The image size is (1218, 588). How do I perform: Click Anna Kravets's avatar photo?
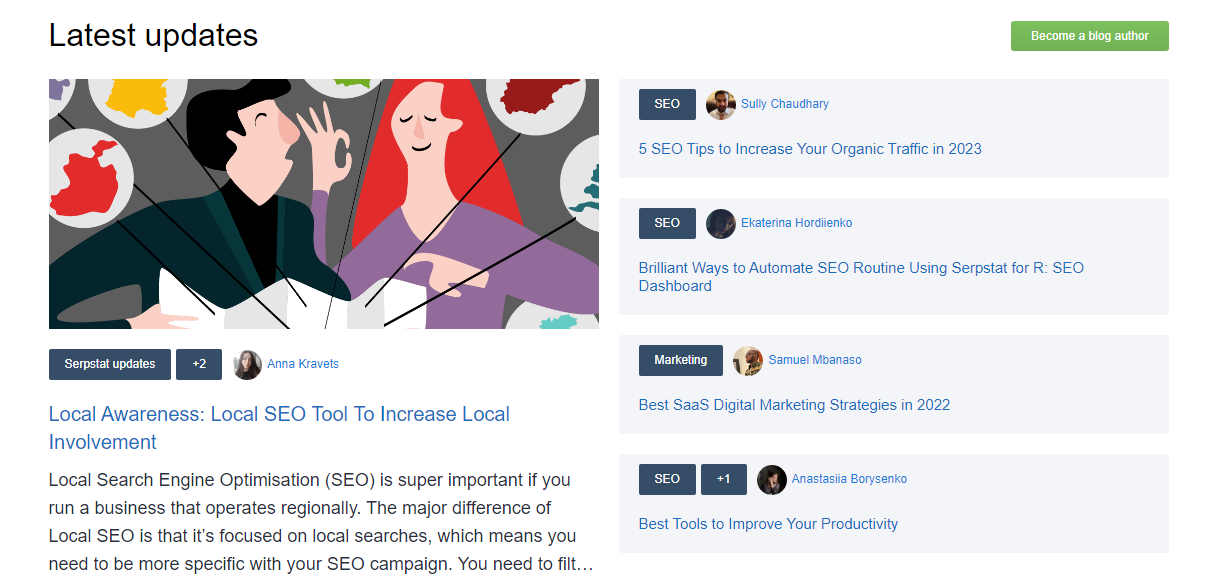(248, 364)
